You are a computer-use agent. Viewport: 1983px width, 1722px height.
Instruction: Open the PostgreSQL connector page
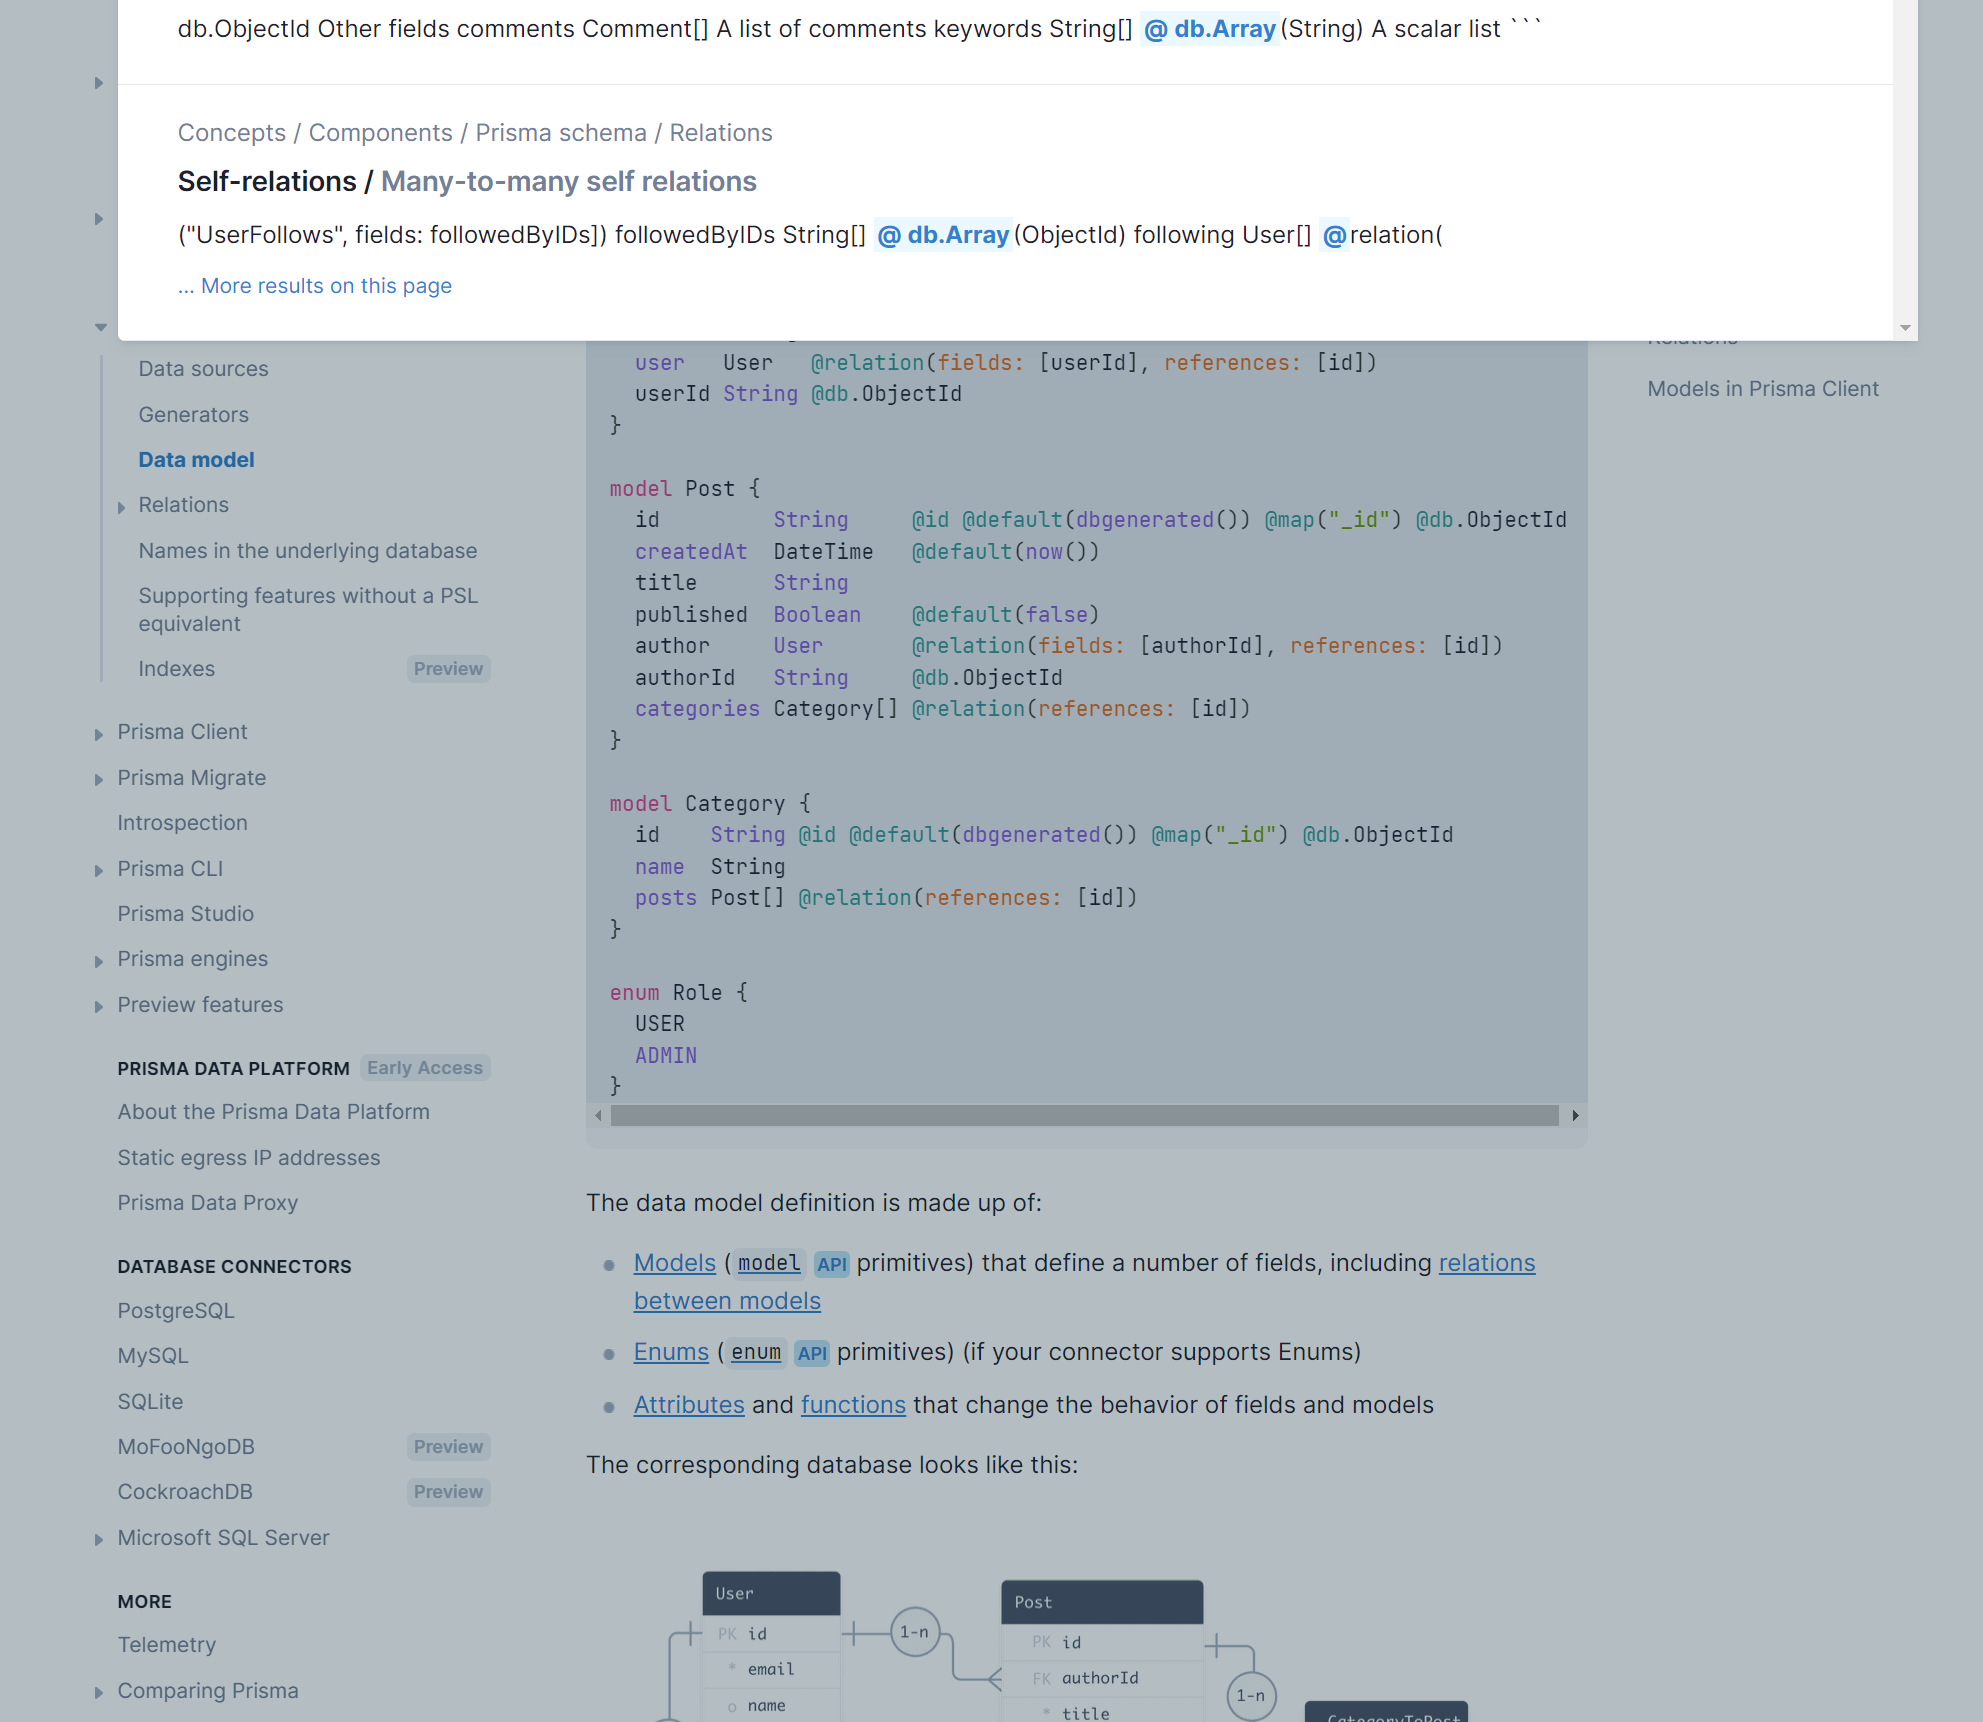click(x=176, y=1310)
